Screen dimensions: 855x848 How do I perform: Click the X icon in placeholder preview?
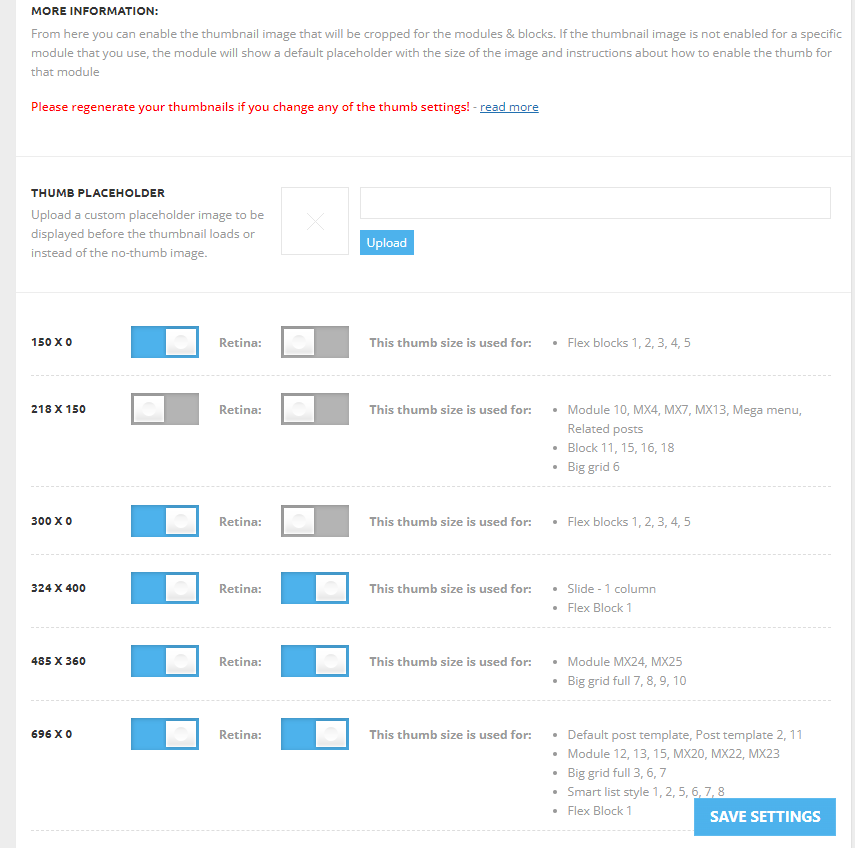tap(315, 221)
